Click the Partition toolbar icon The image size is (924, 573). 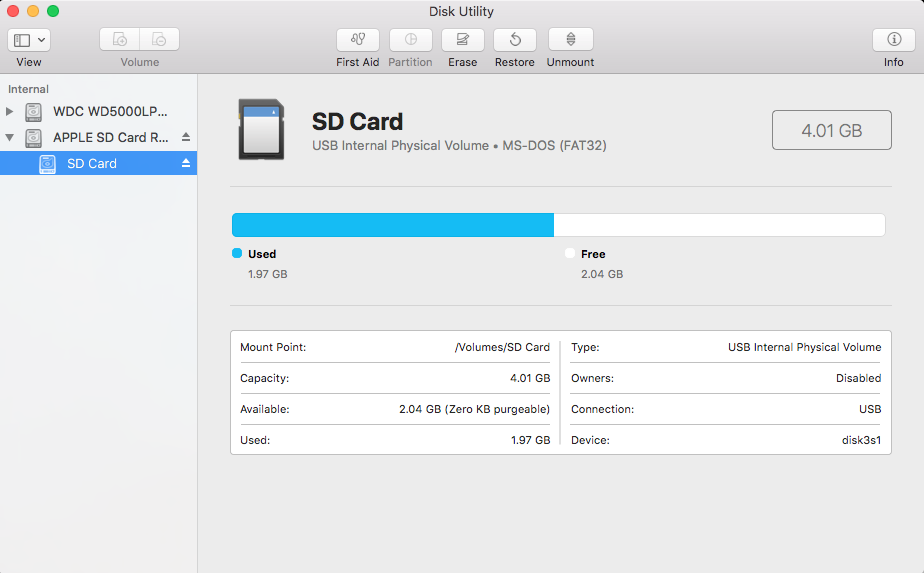410,40
